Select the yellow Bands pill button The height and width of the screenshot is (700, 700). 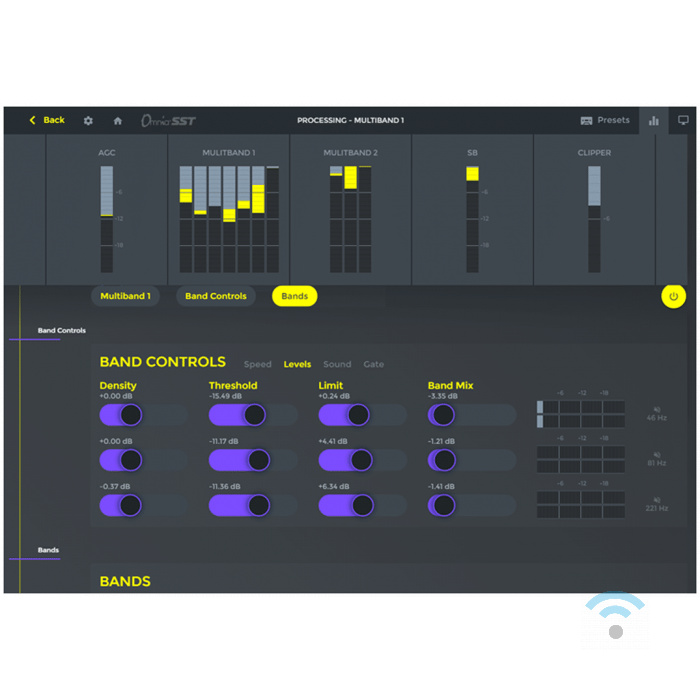pos(294,296)
